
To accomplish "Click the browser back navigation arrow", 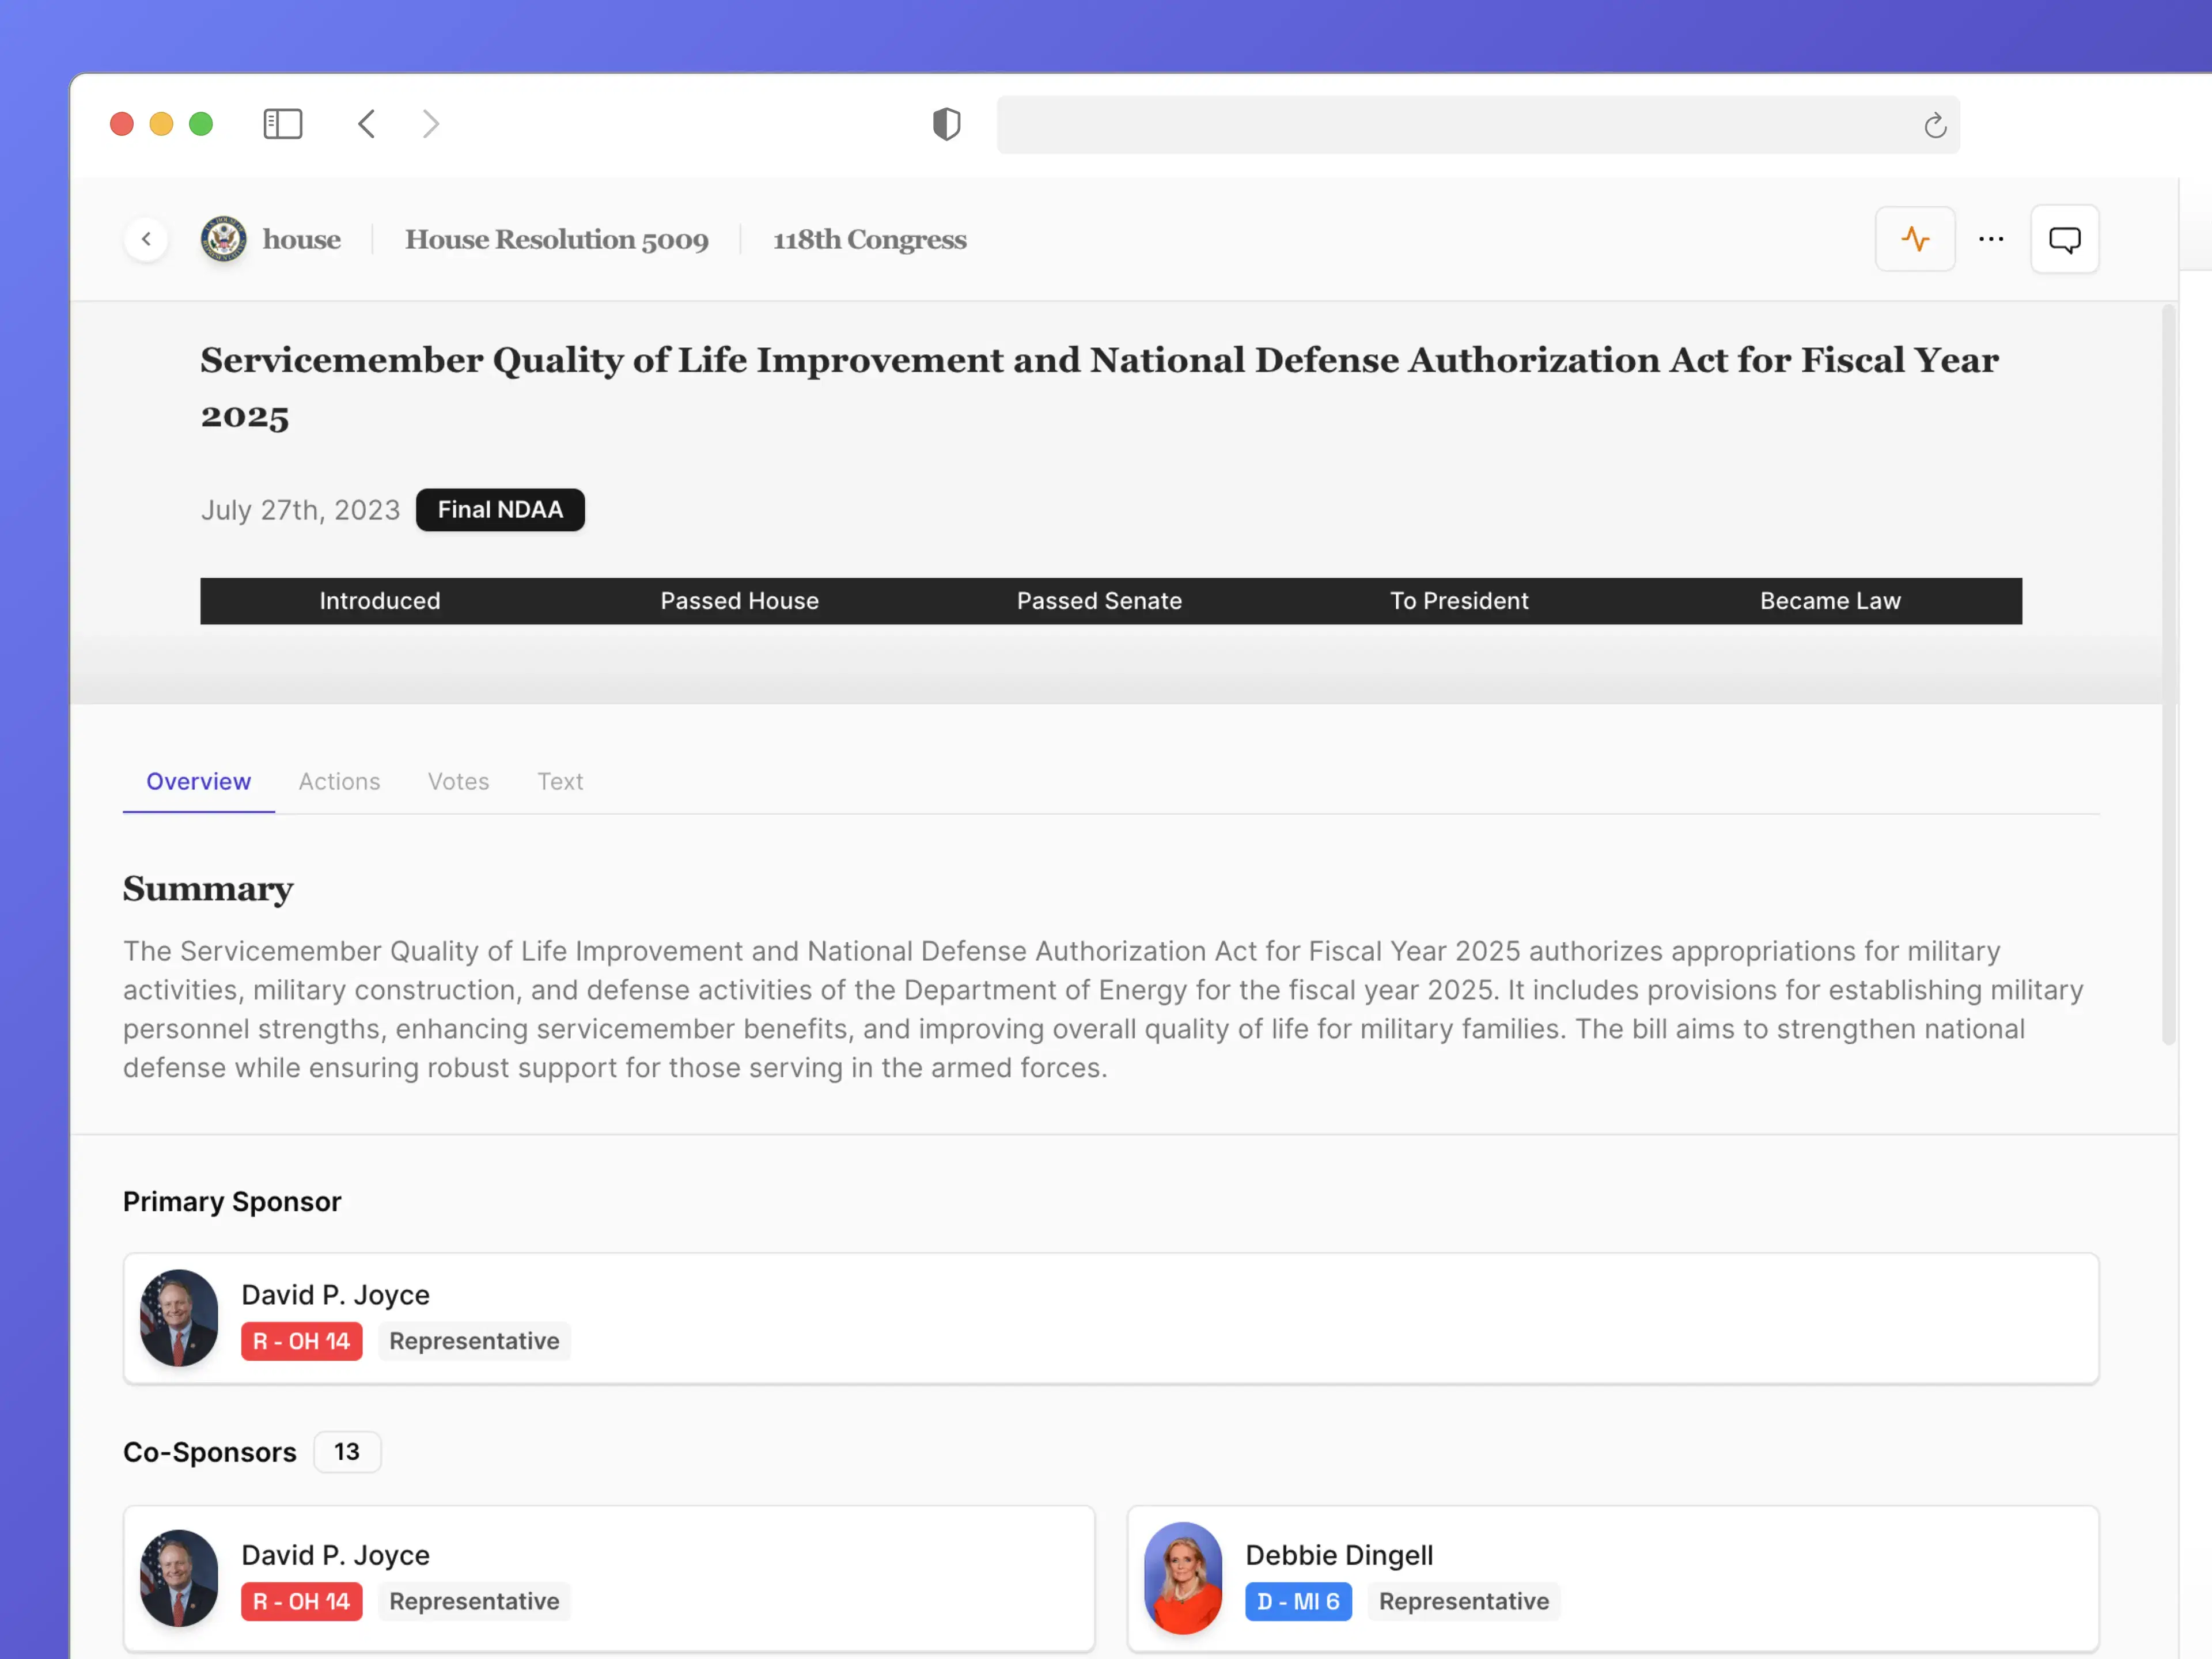I will pos(366,123).
